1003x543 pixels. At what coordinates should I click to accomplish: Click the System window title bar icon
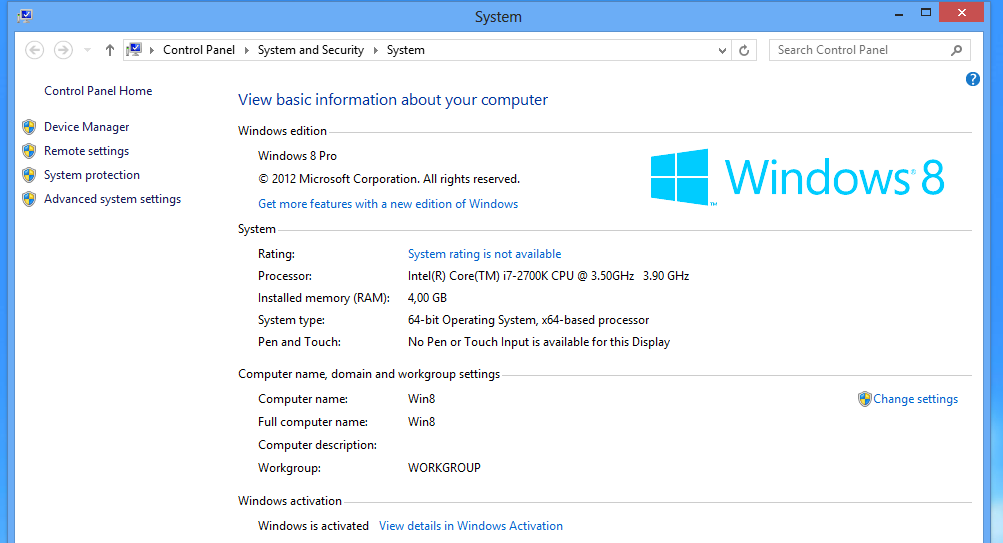25,15
